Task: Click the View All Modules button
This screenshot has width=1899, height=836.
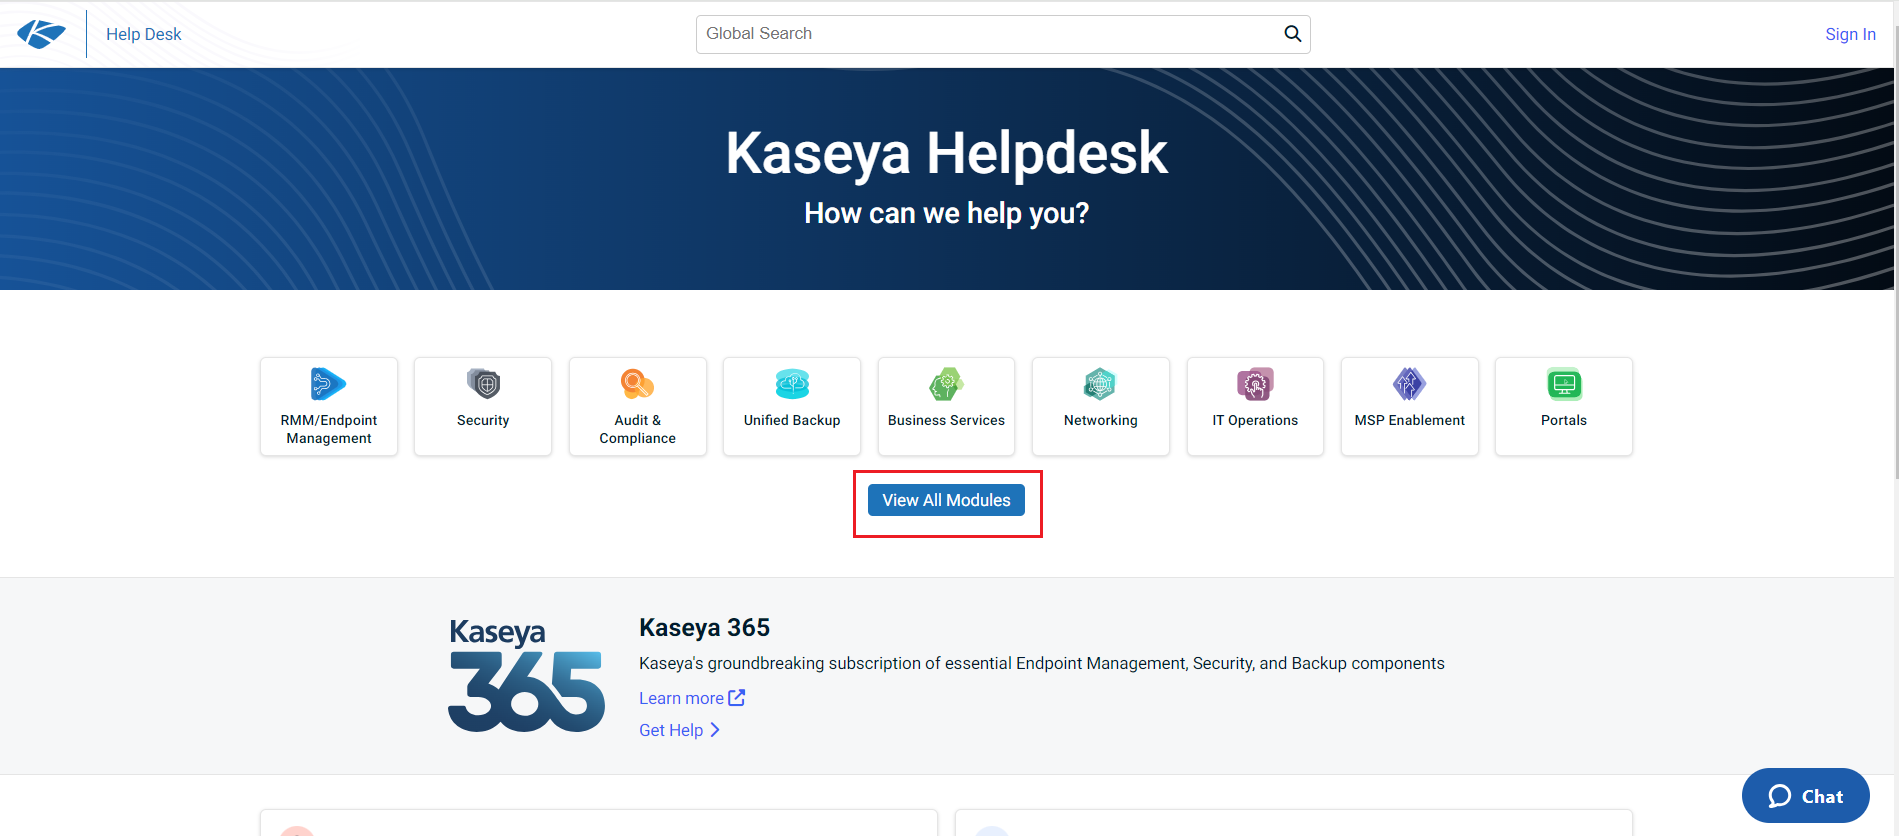Action: [946, 500]
